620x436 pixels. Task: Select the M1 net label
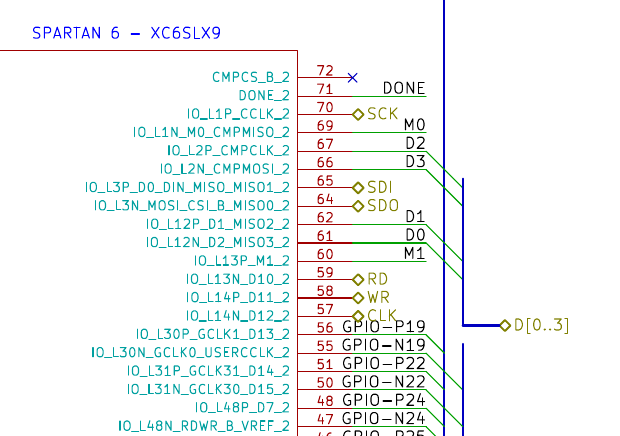point(414,253)
